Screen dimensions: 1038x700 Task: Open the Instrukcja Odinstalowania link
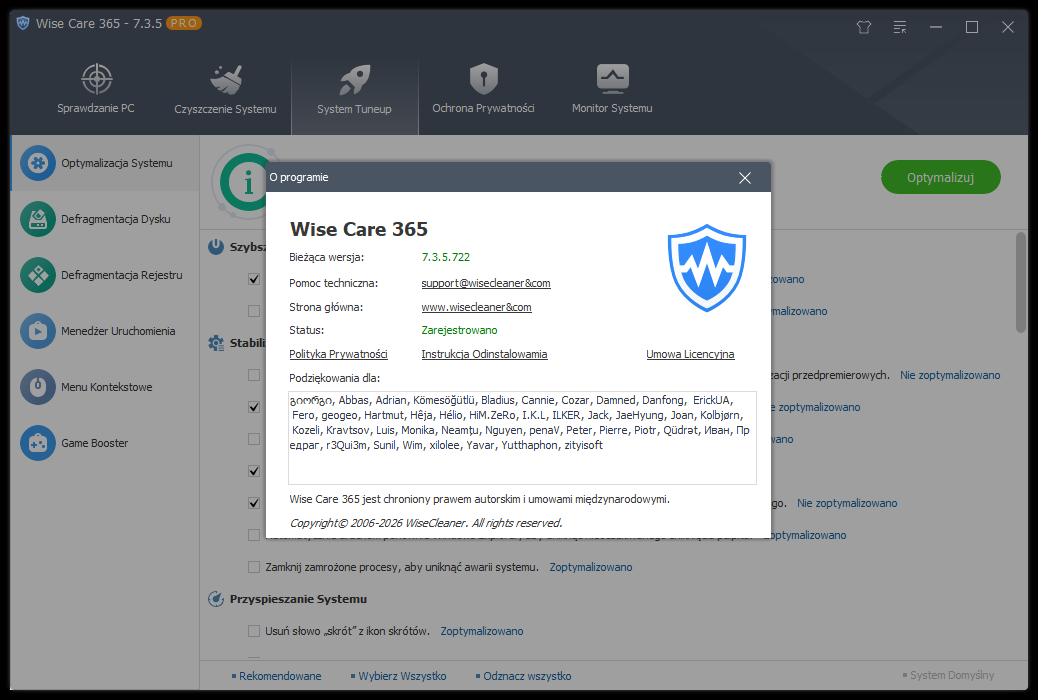(x=485, y=354)
